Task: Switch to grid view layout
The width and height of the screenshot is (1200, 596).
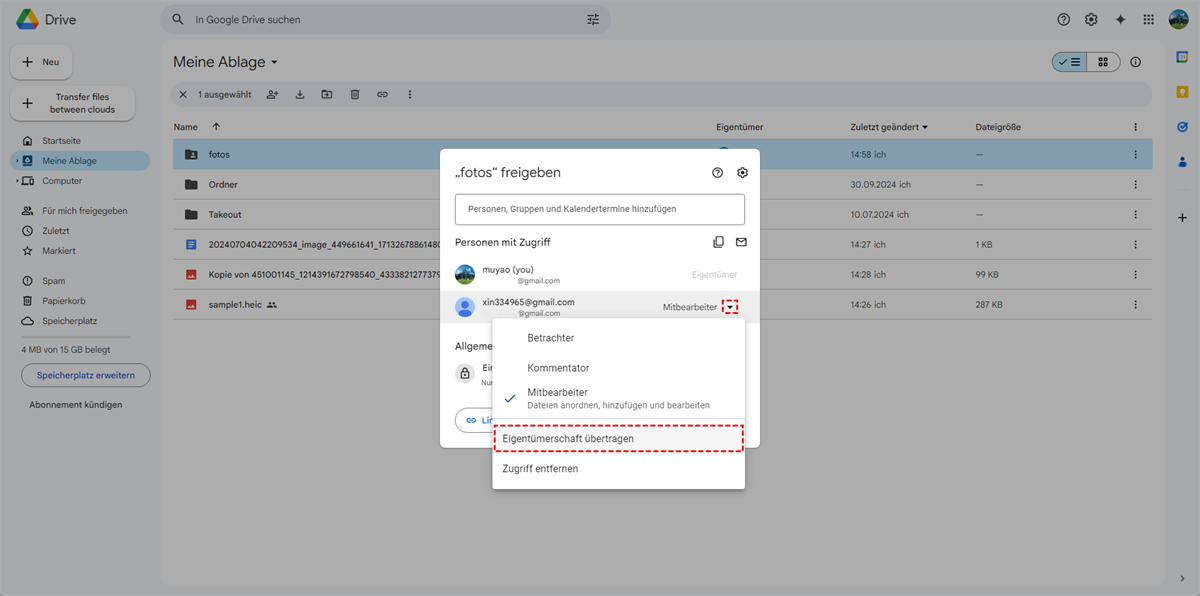Action: [x=1103, y=62]
